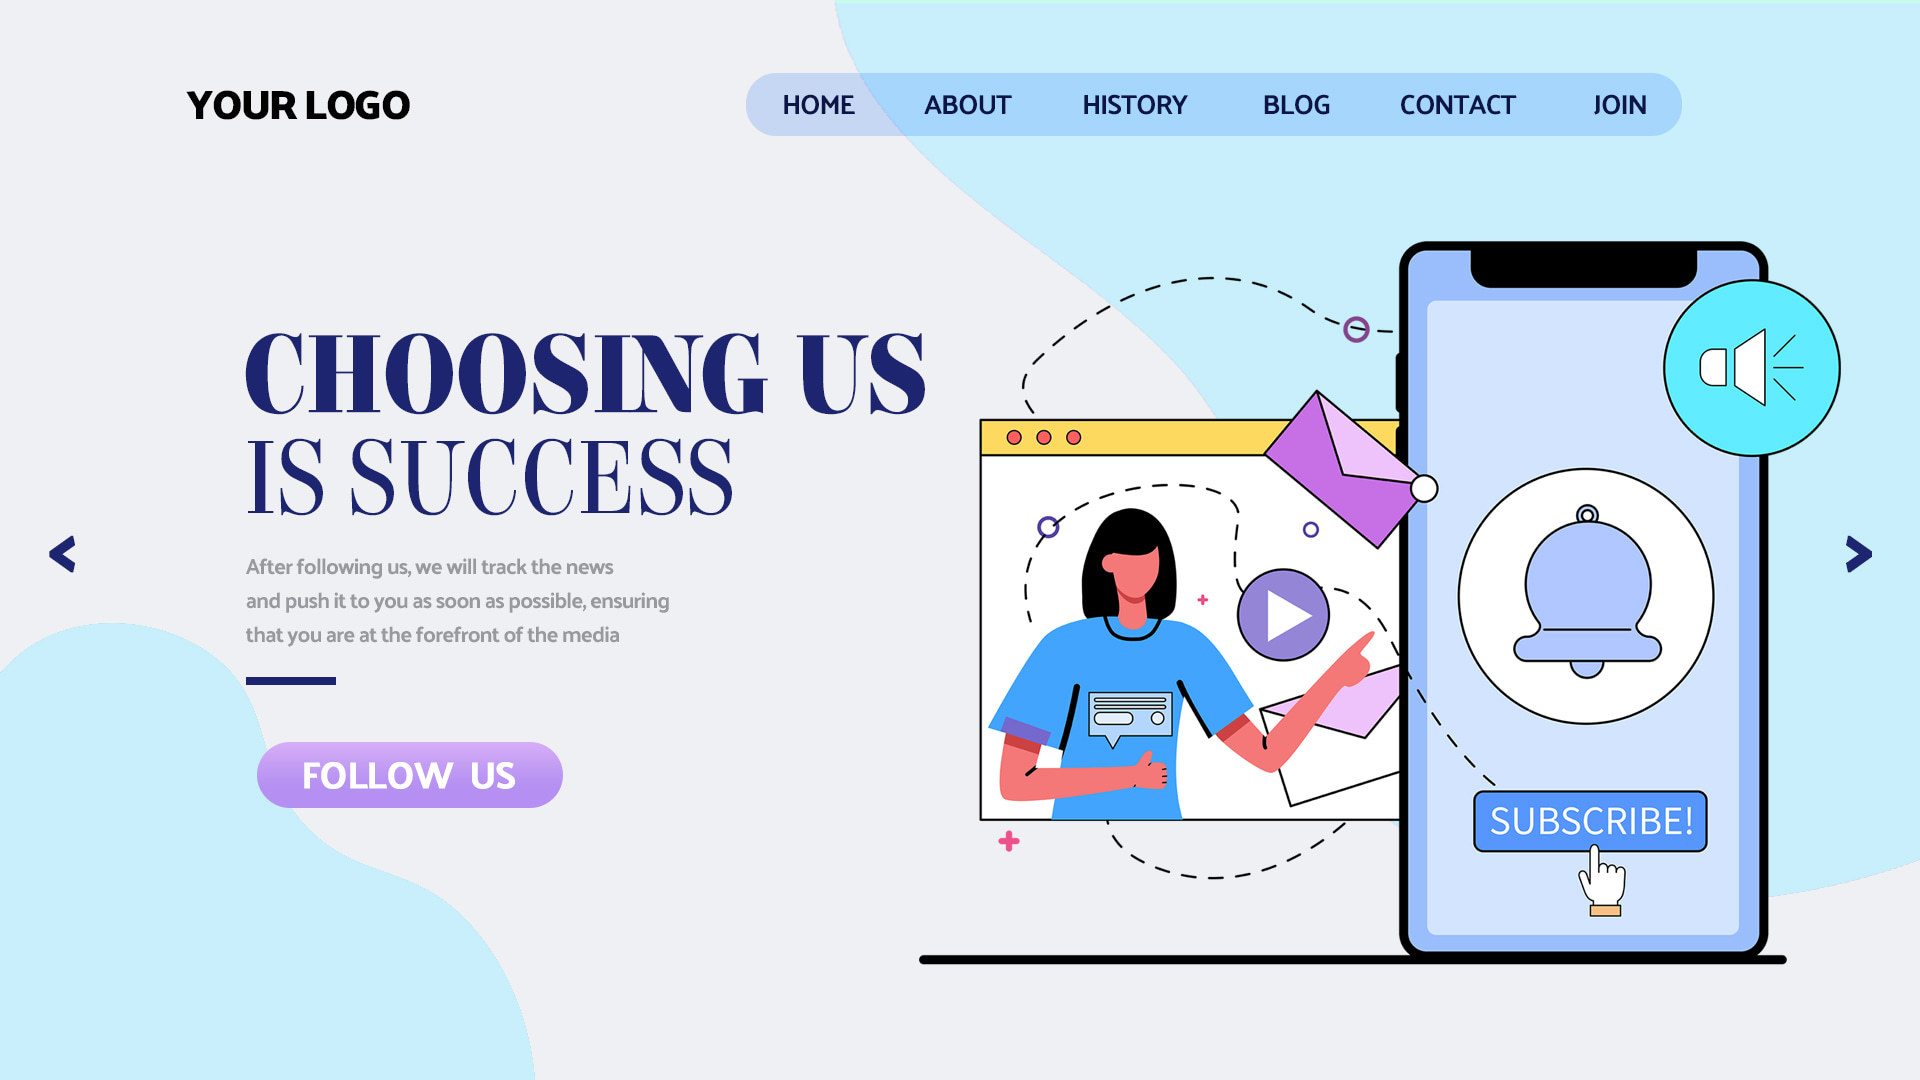1920x1080 pixels.
Task: Click the Join navigation link
Action: pos(1618,104)
